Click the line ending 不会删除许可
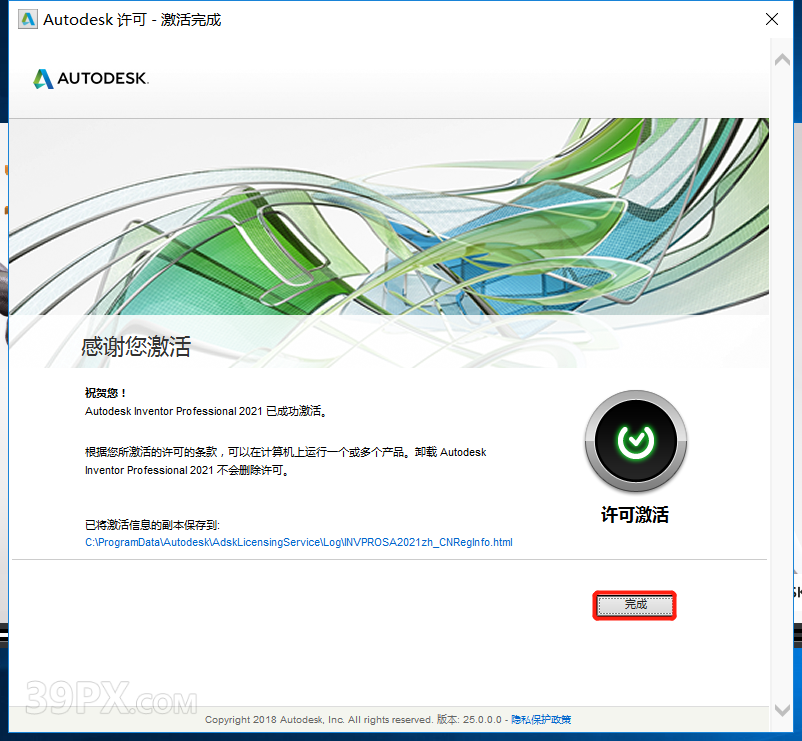 (187, 470)
